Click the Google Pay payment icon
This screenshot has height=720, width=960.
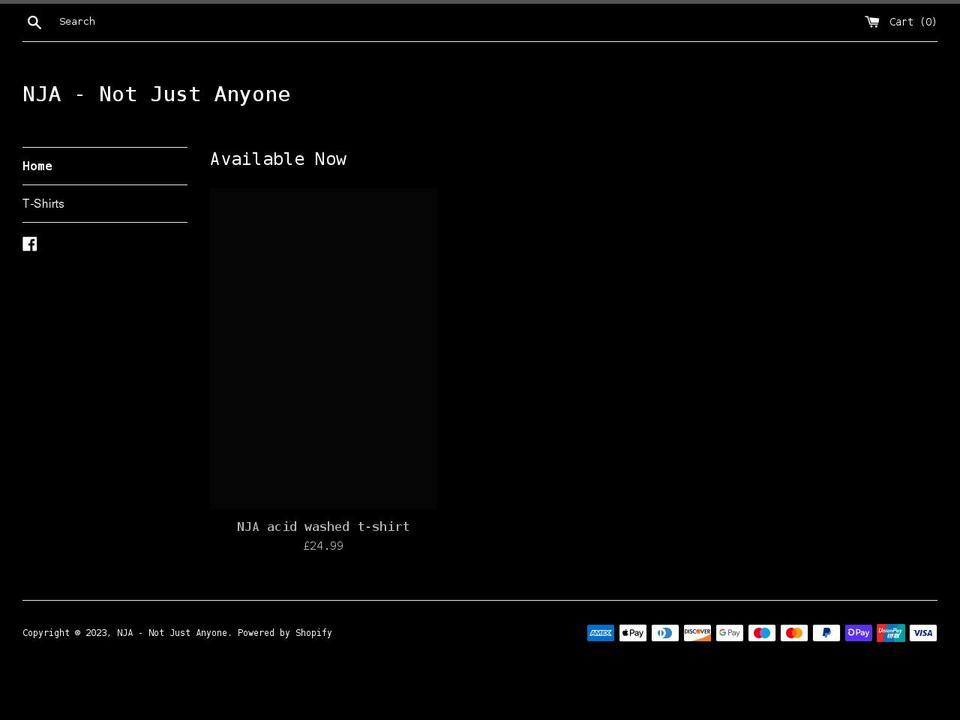(730, 632)
